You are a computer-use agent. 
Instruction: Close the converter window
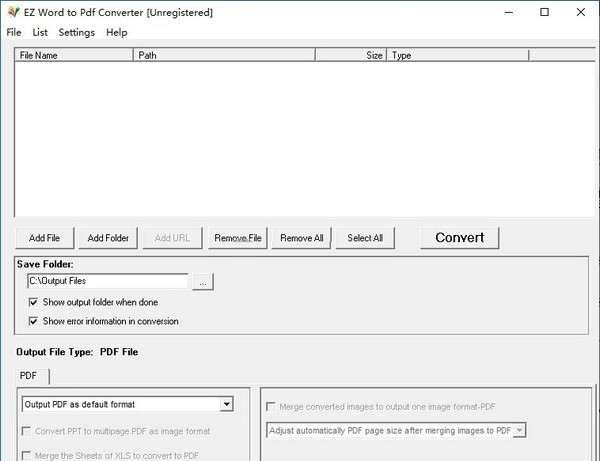click(x=580, y=12)
